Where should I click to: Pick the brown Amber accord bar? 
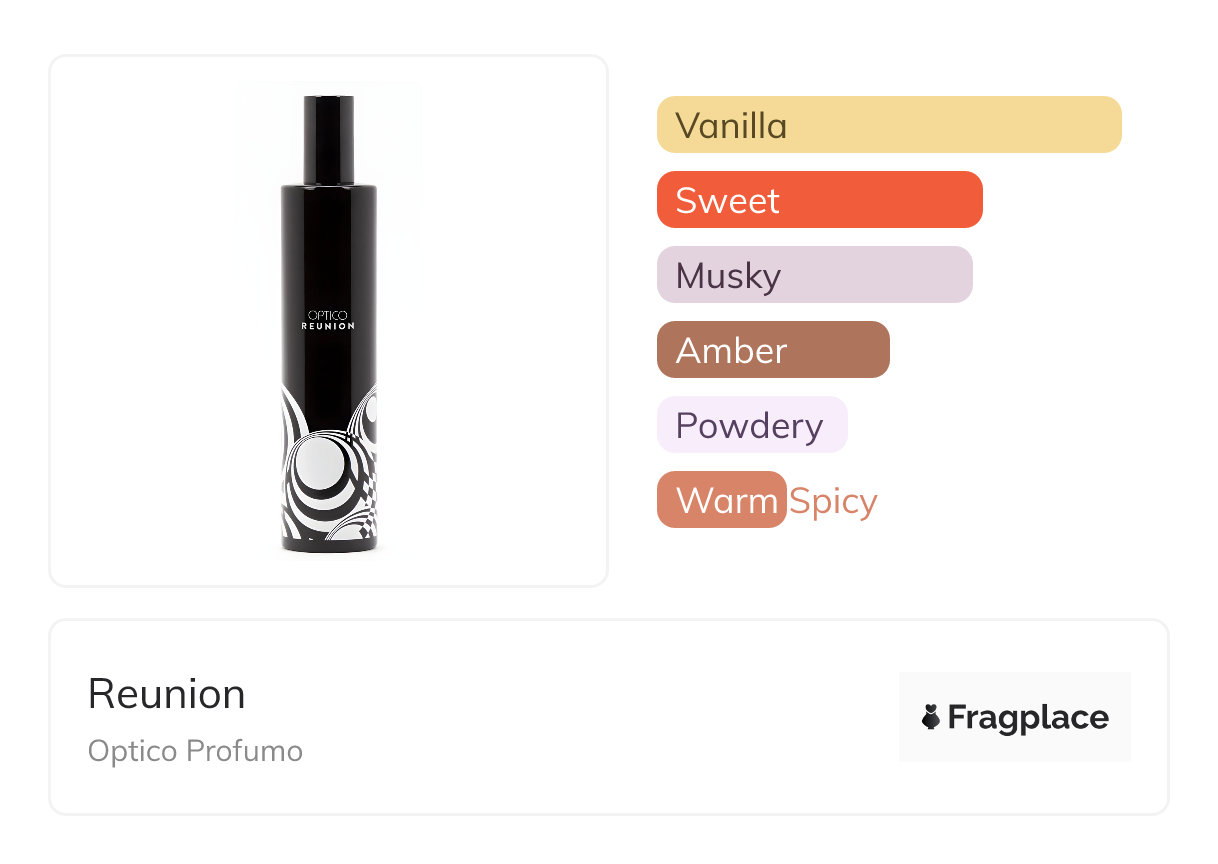772,350
